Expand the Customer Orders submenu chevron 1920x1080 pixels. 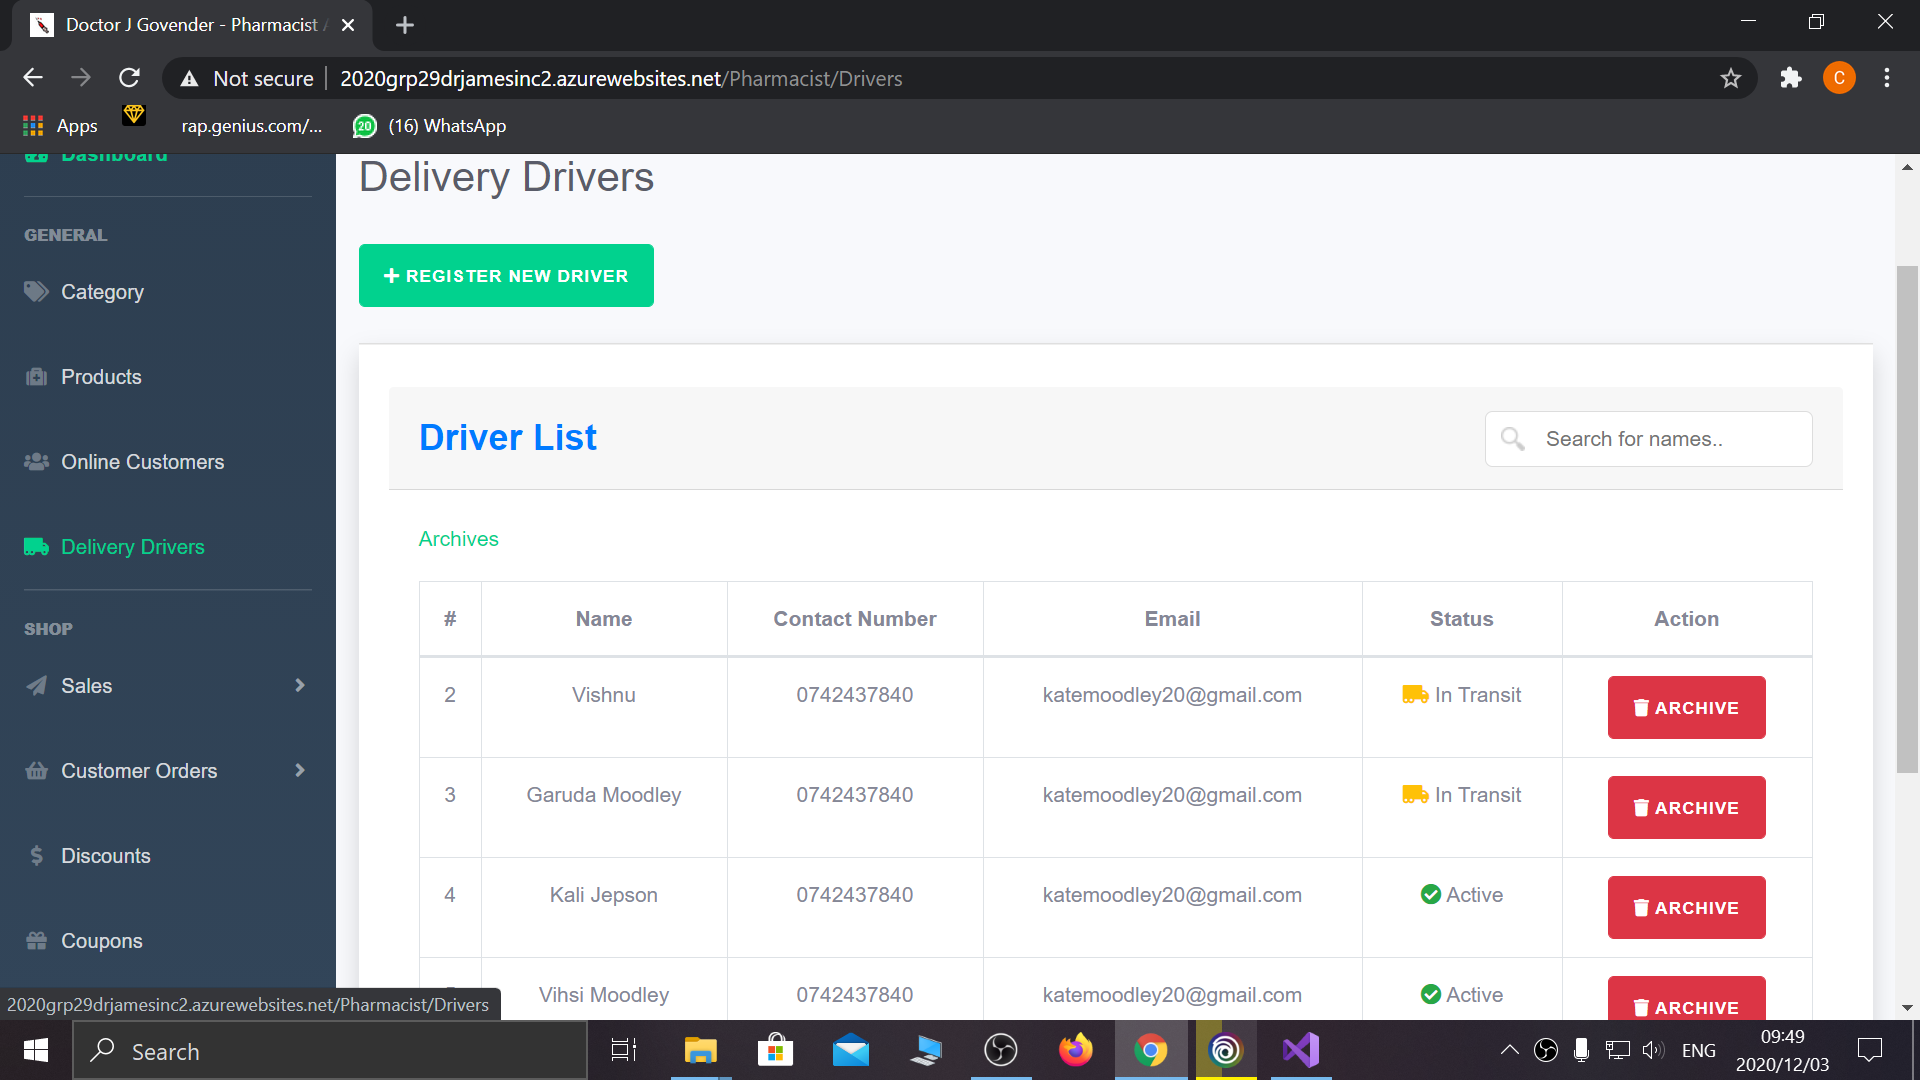coord(299,771)
